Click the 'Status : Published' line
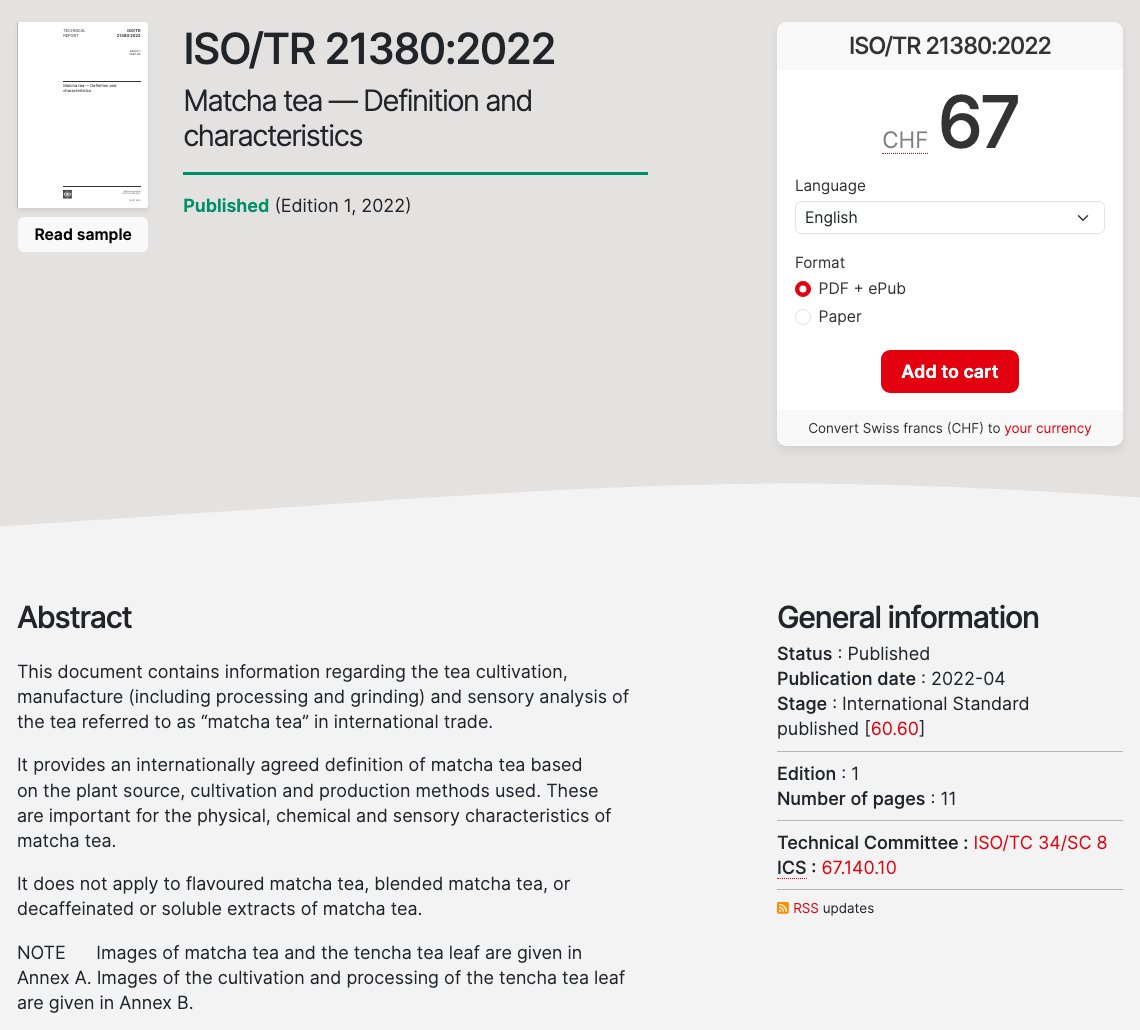 (853, 653)
